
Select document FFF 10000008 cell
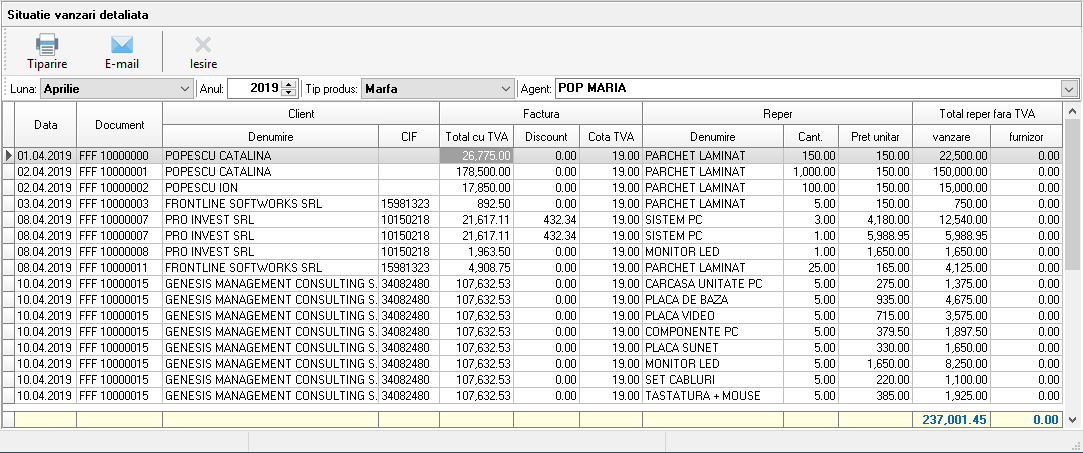click(x=119, y=252)
